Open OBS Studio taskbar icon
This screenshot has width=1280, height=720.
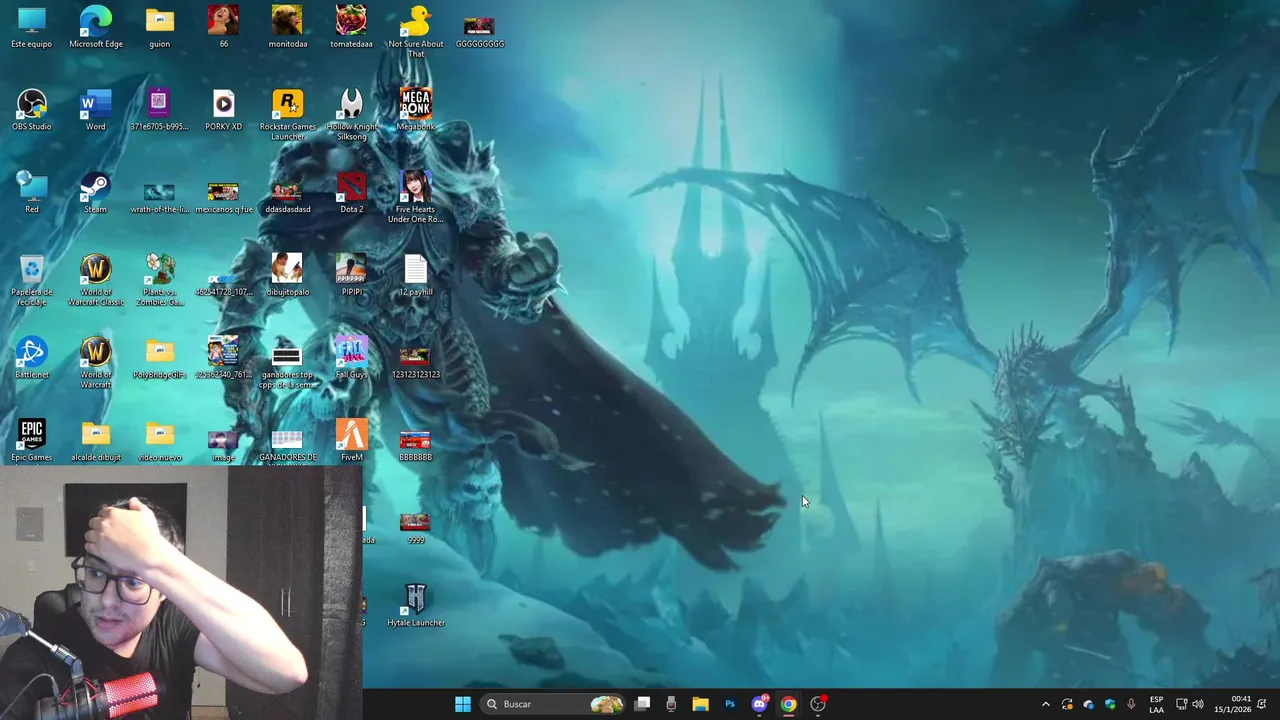click(818, 704)
